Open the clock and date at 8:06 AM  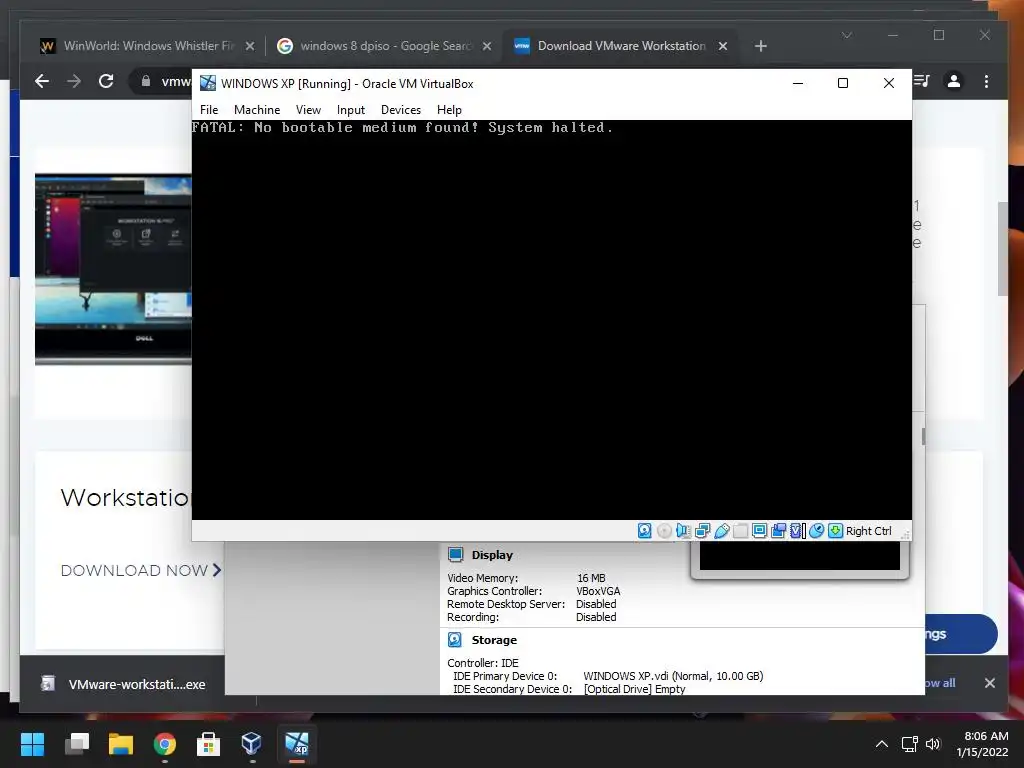(x=983, y=744)
